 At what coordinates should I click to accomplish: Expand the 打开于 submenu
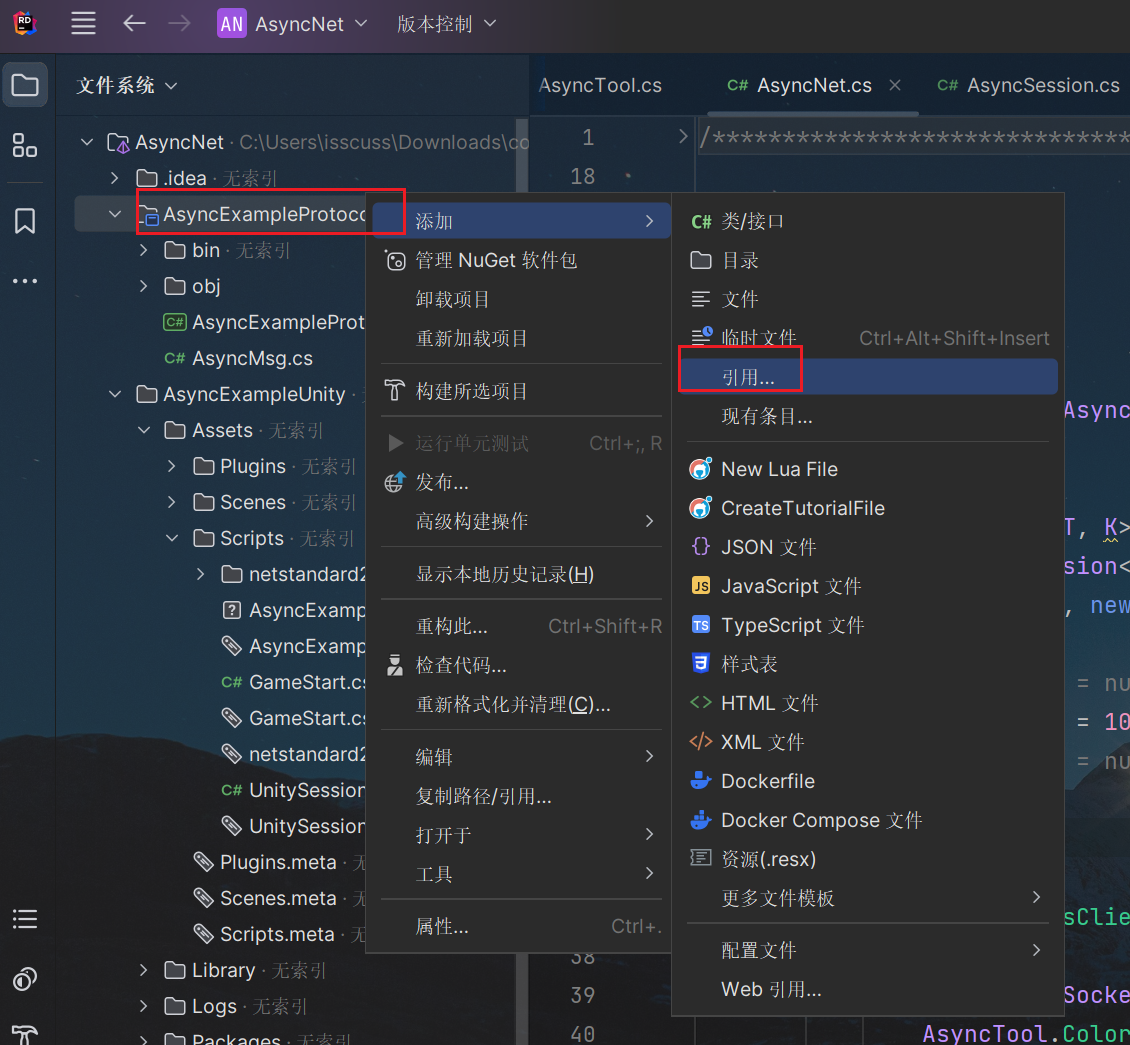pos(521,835)
